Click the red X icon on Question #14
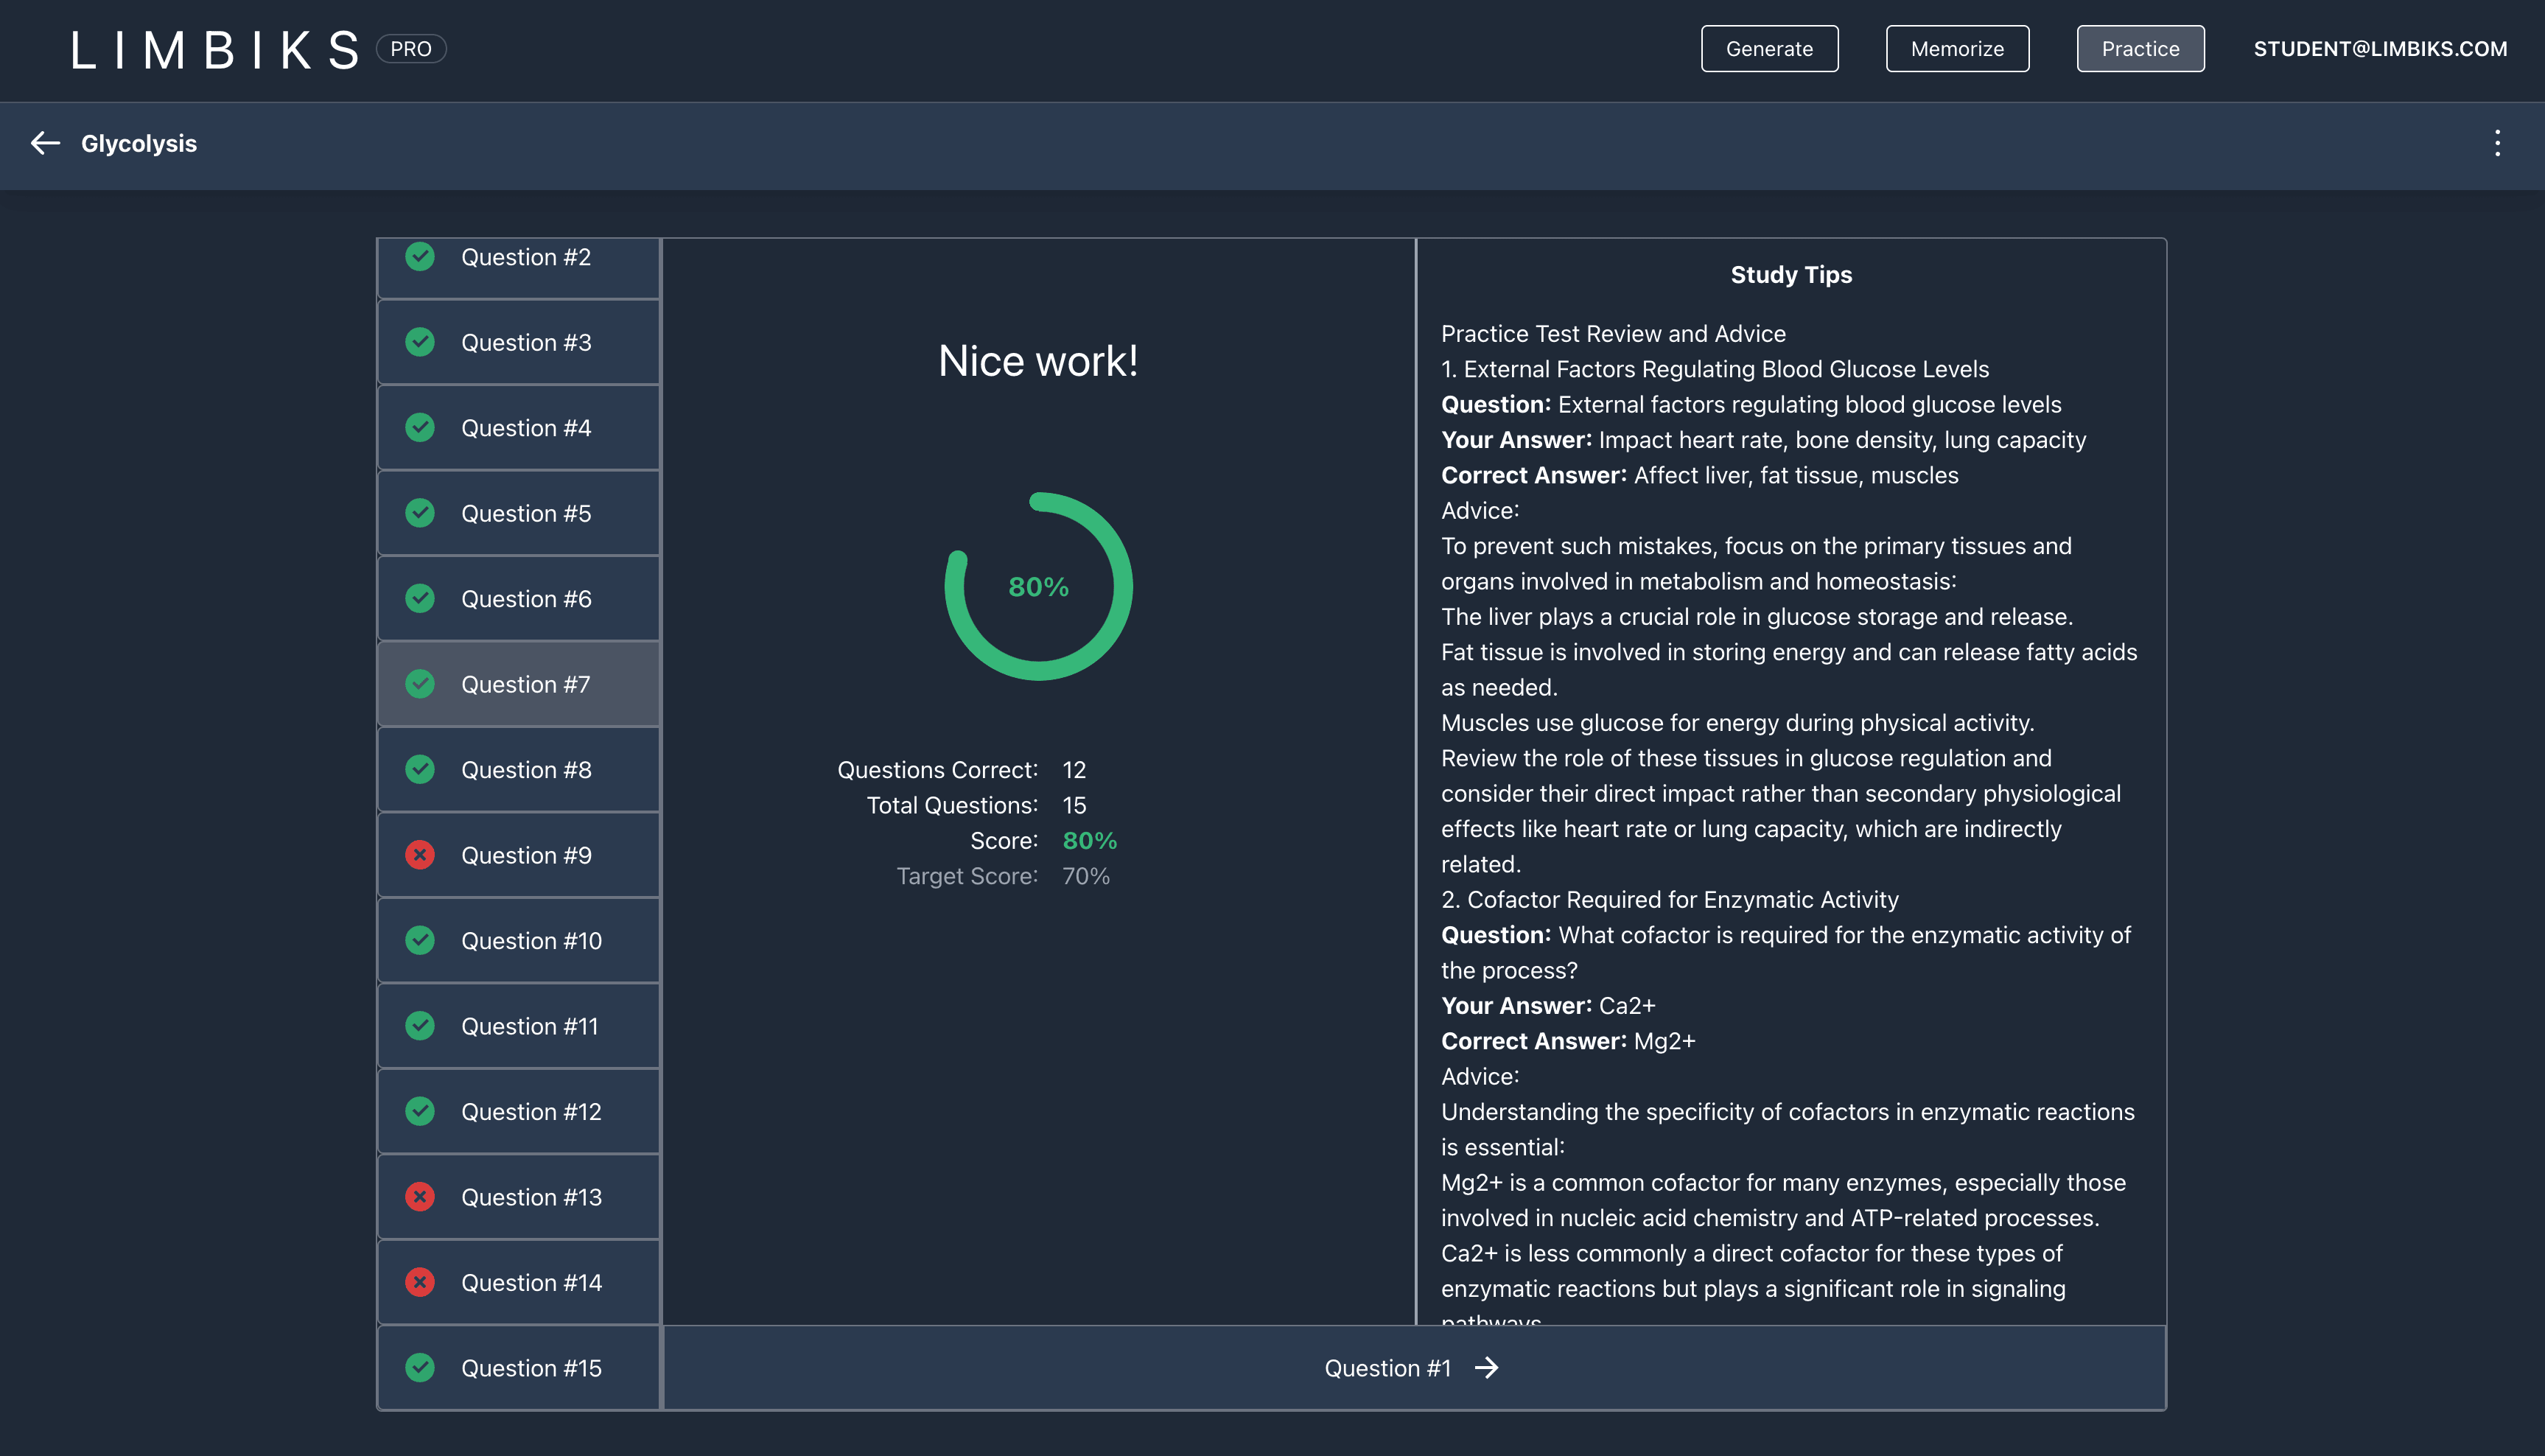The image size is (2545, 1456). [x=420, y=1282]
